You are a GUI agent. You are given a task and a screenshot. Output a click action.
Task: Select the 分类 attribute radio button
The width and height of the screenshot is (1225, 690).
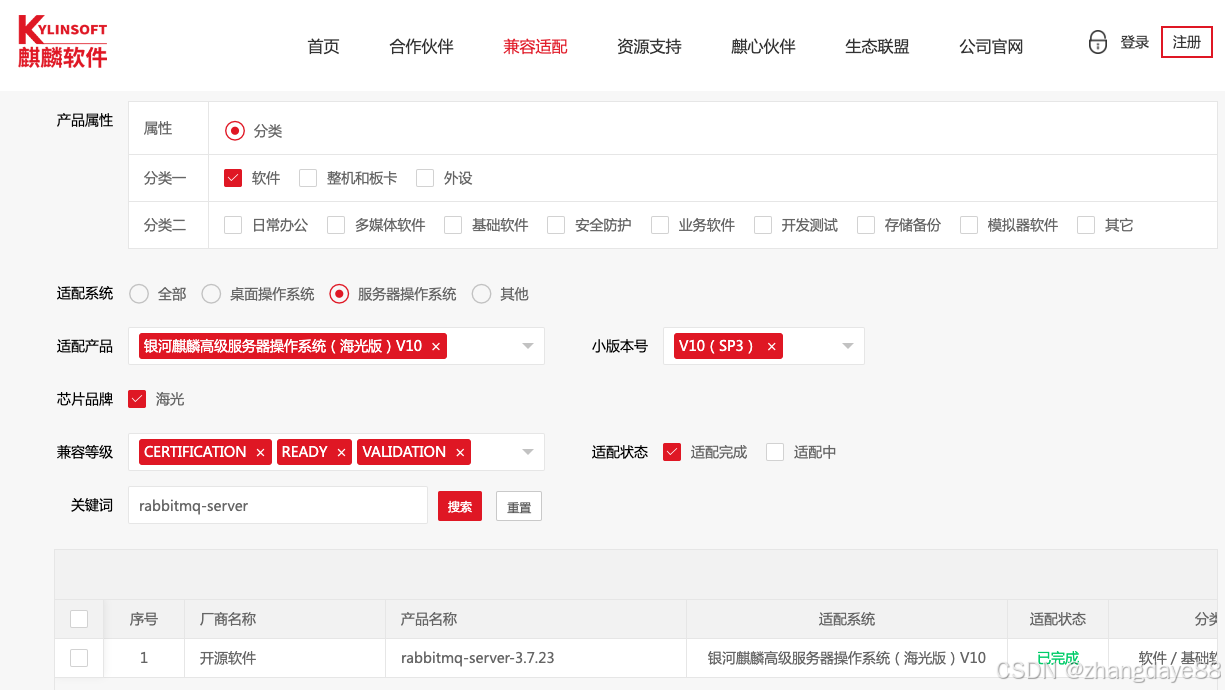(x=234, y=130)
